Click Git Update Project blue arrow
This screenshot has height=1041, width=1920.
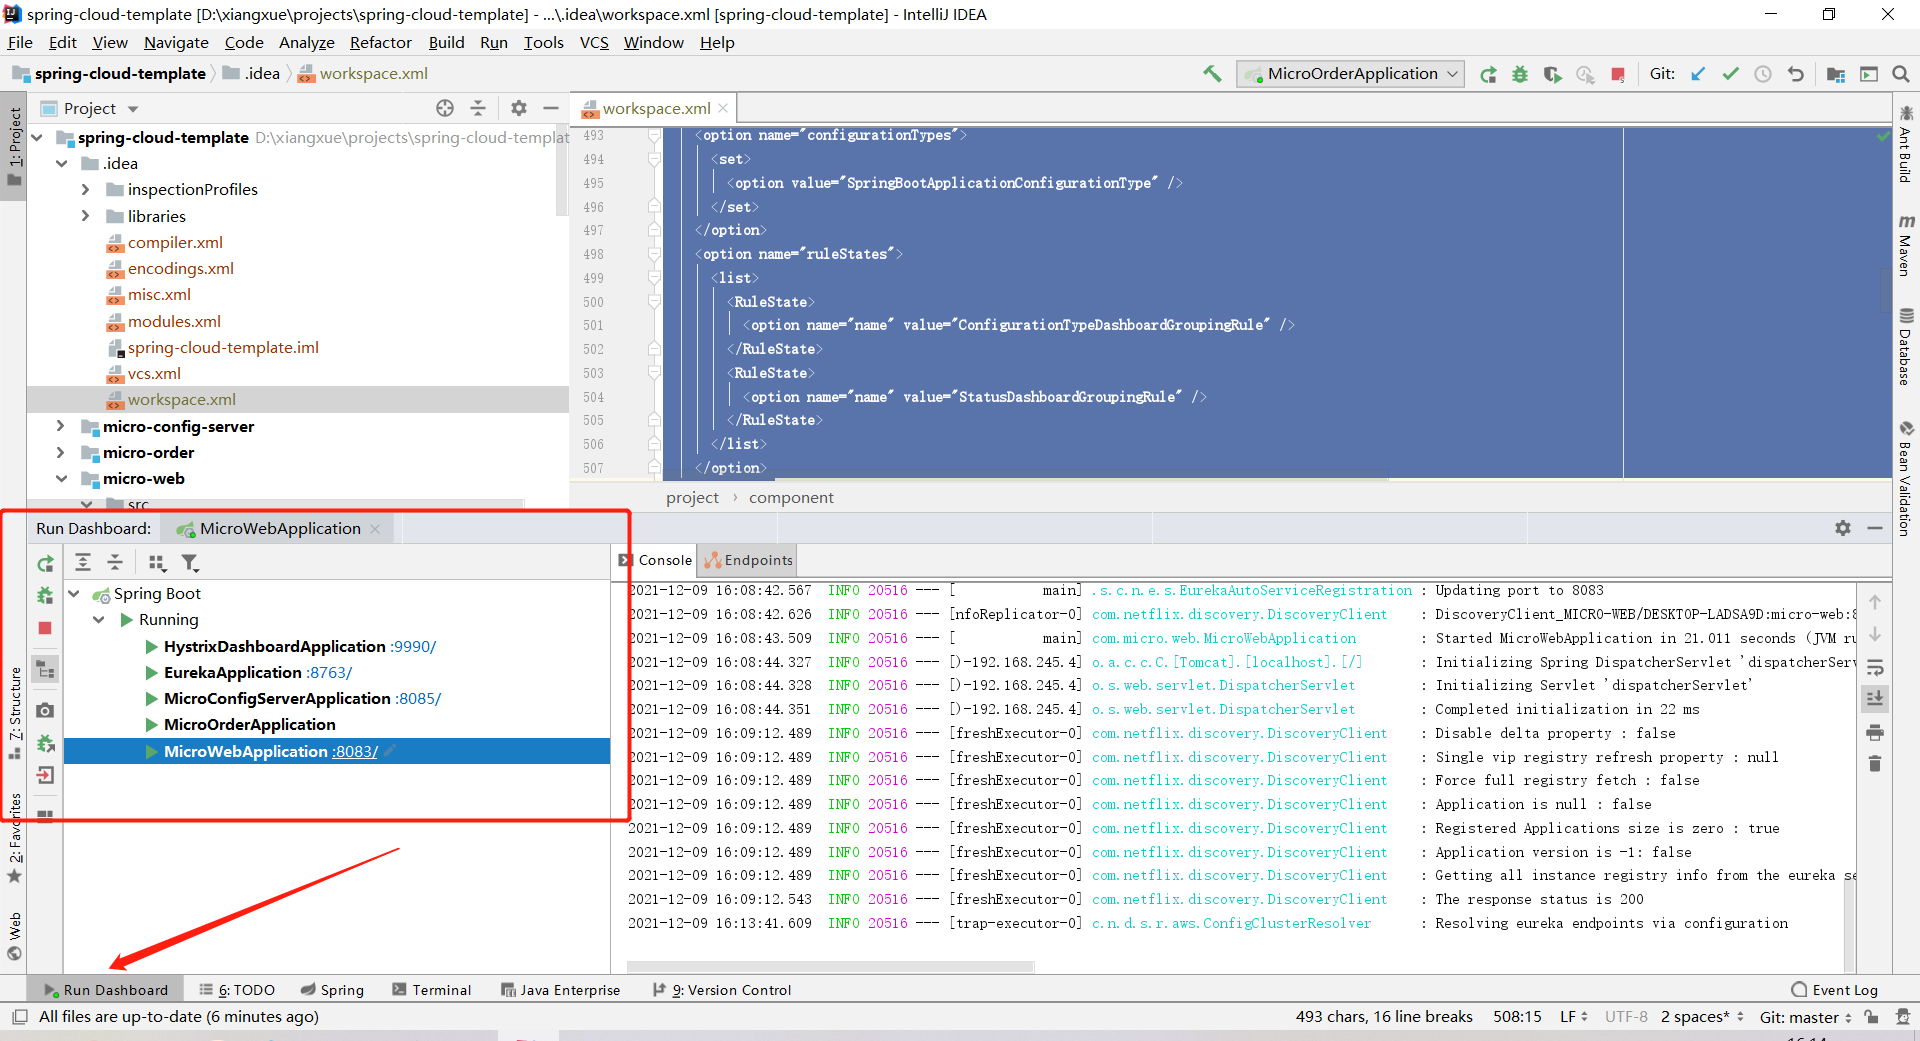tap(1698, 74)
